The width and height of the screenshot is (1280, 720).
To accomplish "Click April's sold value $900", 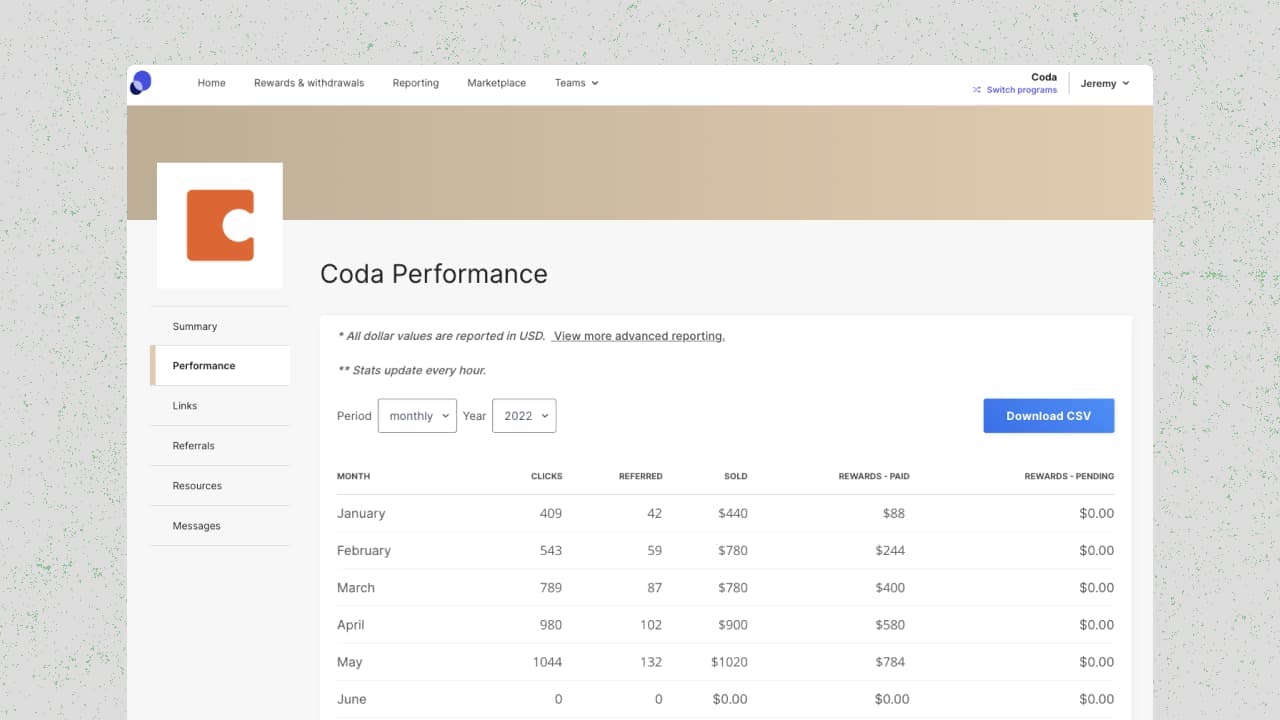I will [x=733, y=624].
